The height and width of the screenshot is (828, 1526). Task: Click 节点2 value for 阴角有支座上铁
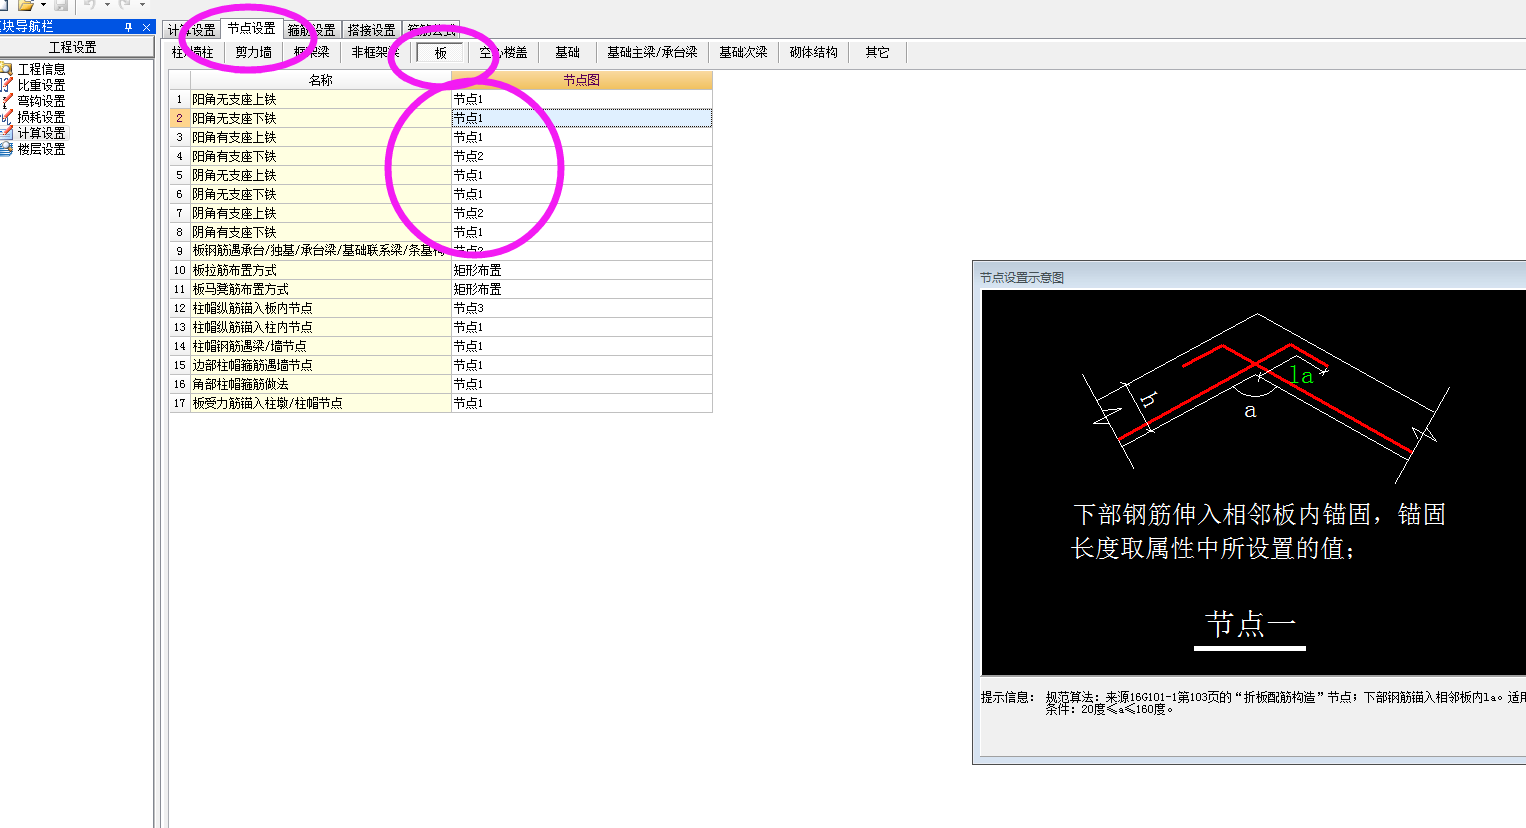pos(581,213)
